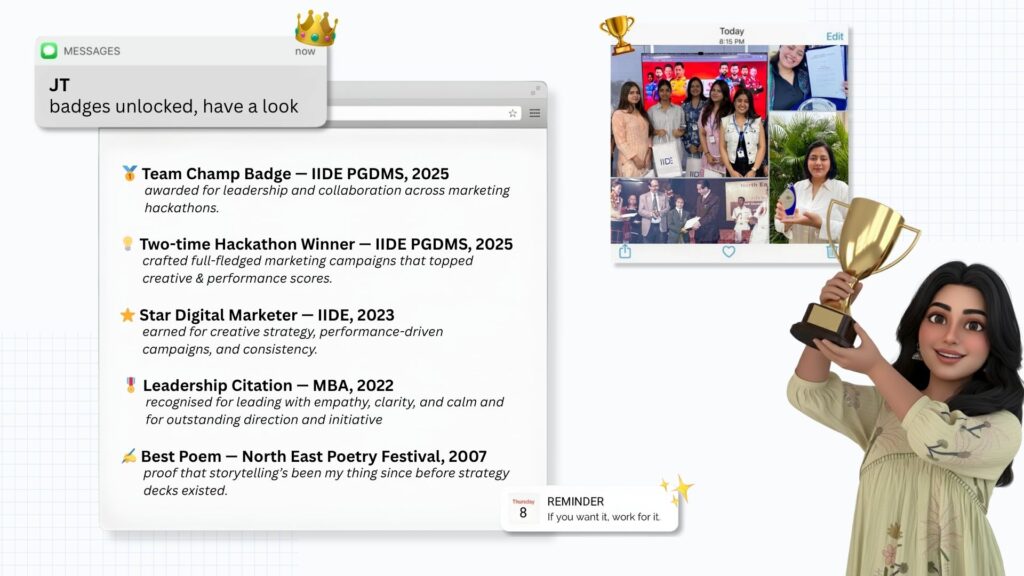This screenshot has height=576, width=1024.
Task: Click the gold crown emoji
Action: tap(316, 28)
